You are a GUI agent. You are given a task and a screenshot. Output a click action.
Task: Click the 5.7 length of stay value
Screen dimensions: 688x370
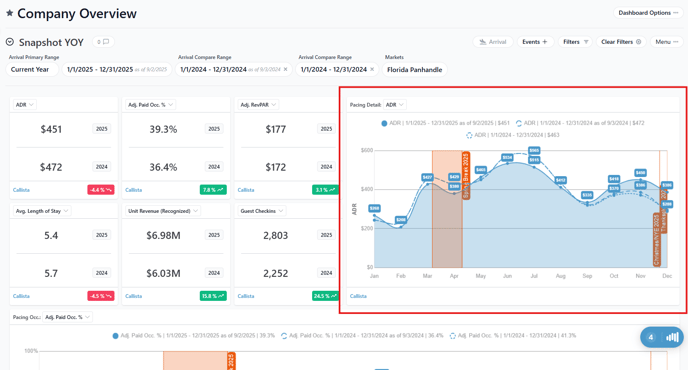coord(51,273)
